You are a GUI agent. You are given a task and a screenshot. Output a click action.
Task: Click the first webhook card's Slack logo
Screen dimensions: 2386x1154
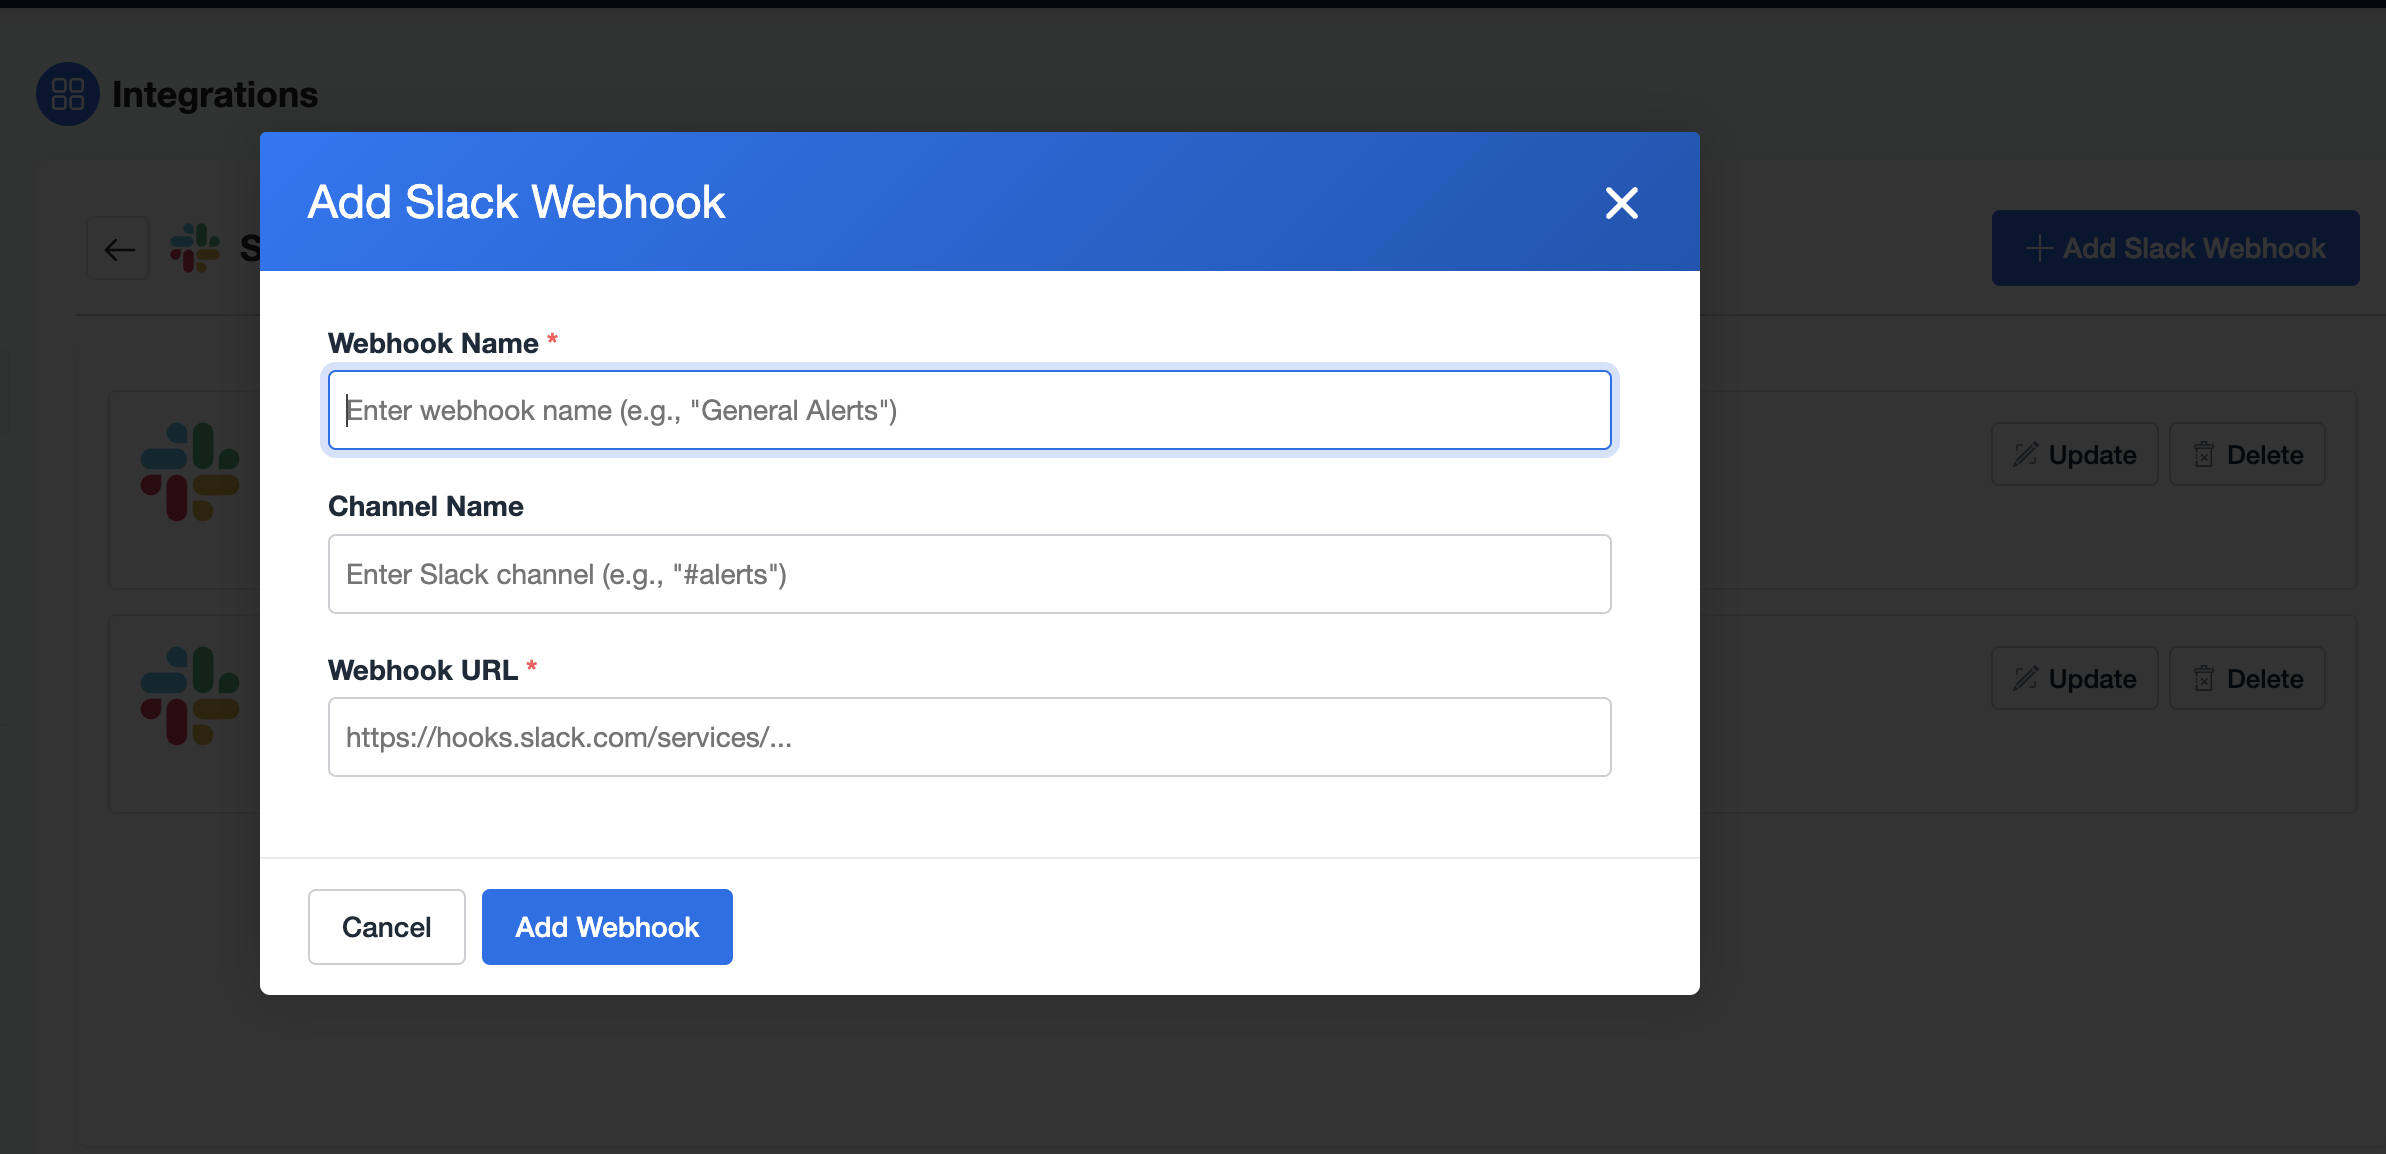pos(190,472)
